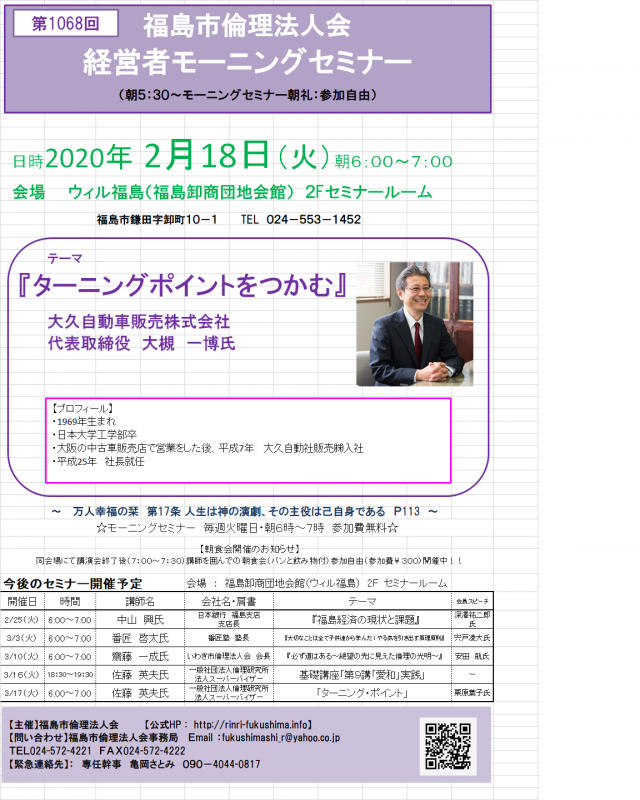This screenshot has height=800, width=640.
Task: Click the pink-bordered プロフィール box
Action: 250,442
